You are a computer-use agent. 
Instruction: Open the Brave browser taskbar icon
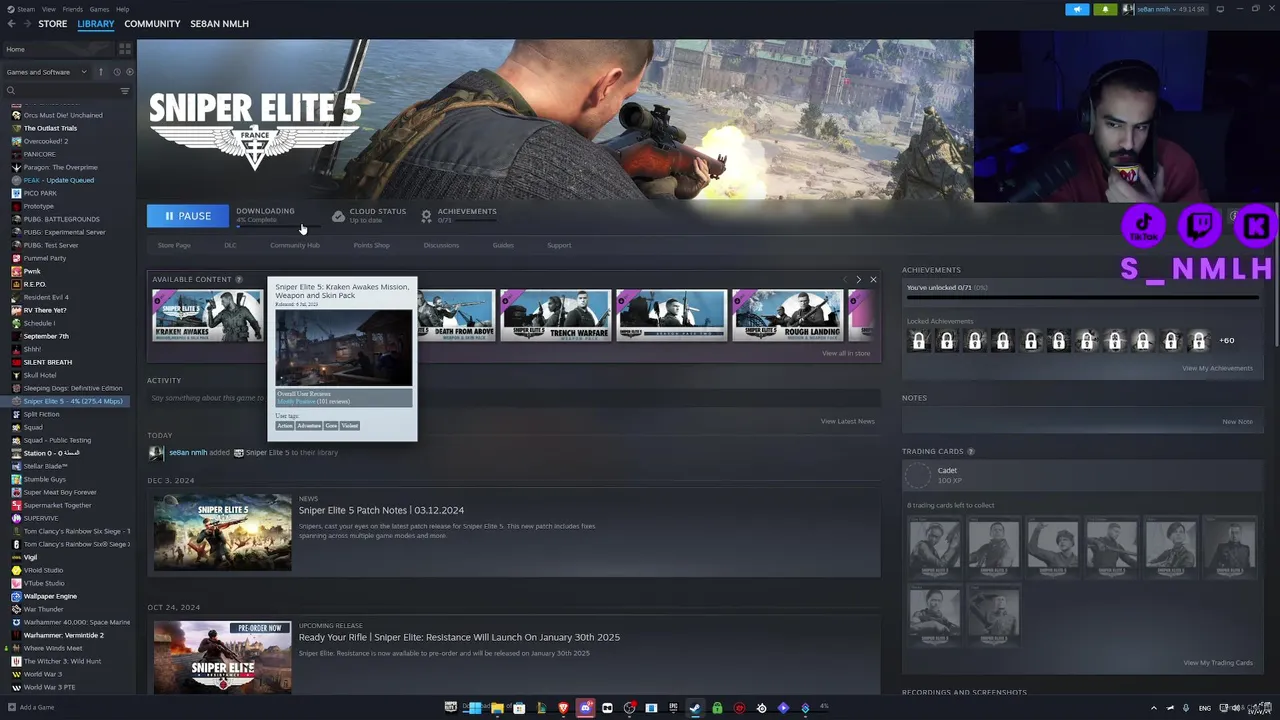[x=563, y=708]
